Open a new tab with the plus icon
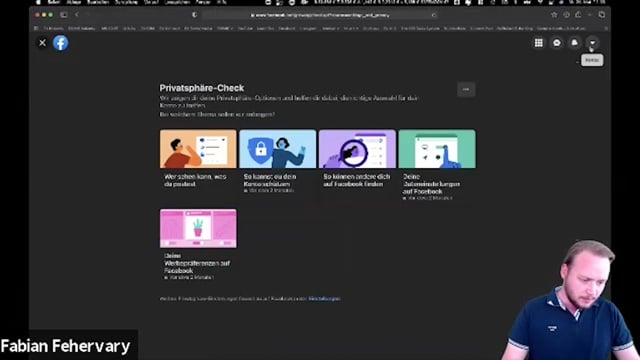 (590, 15)
